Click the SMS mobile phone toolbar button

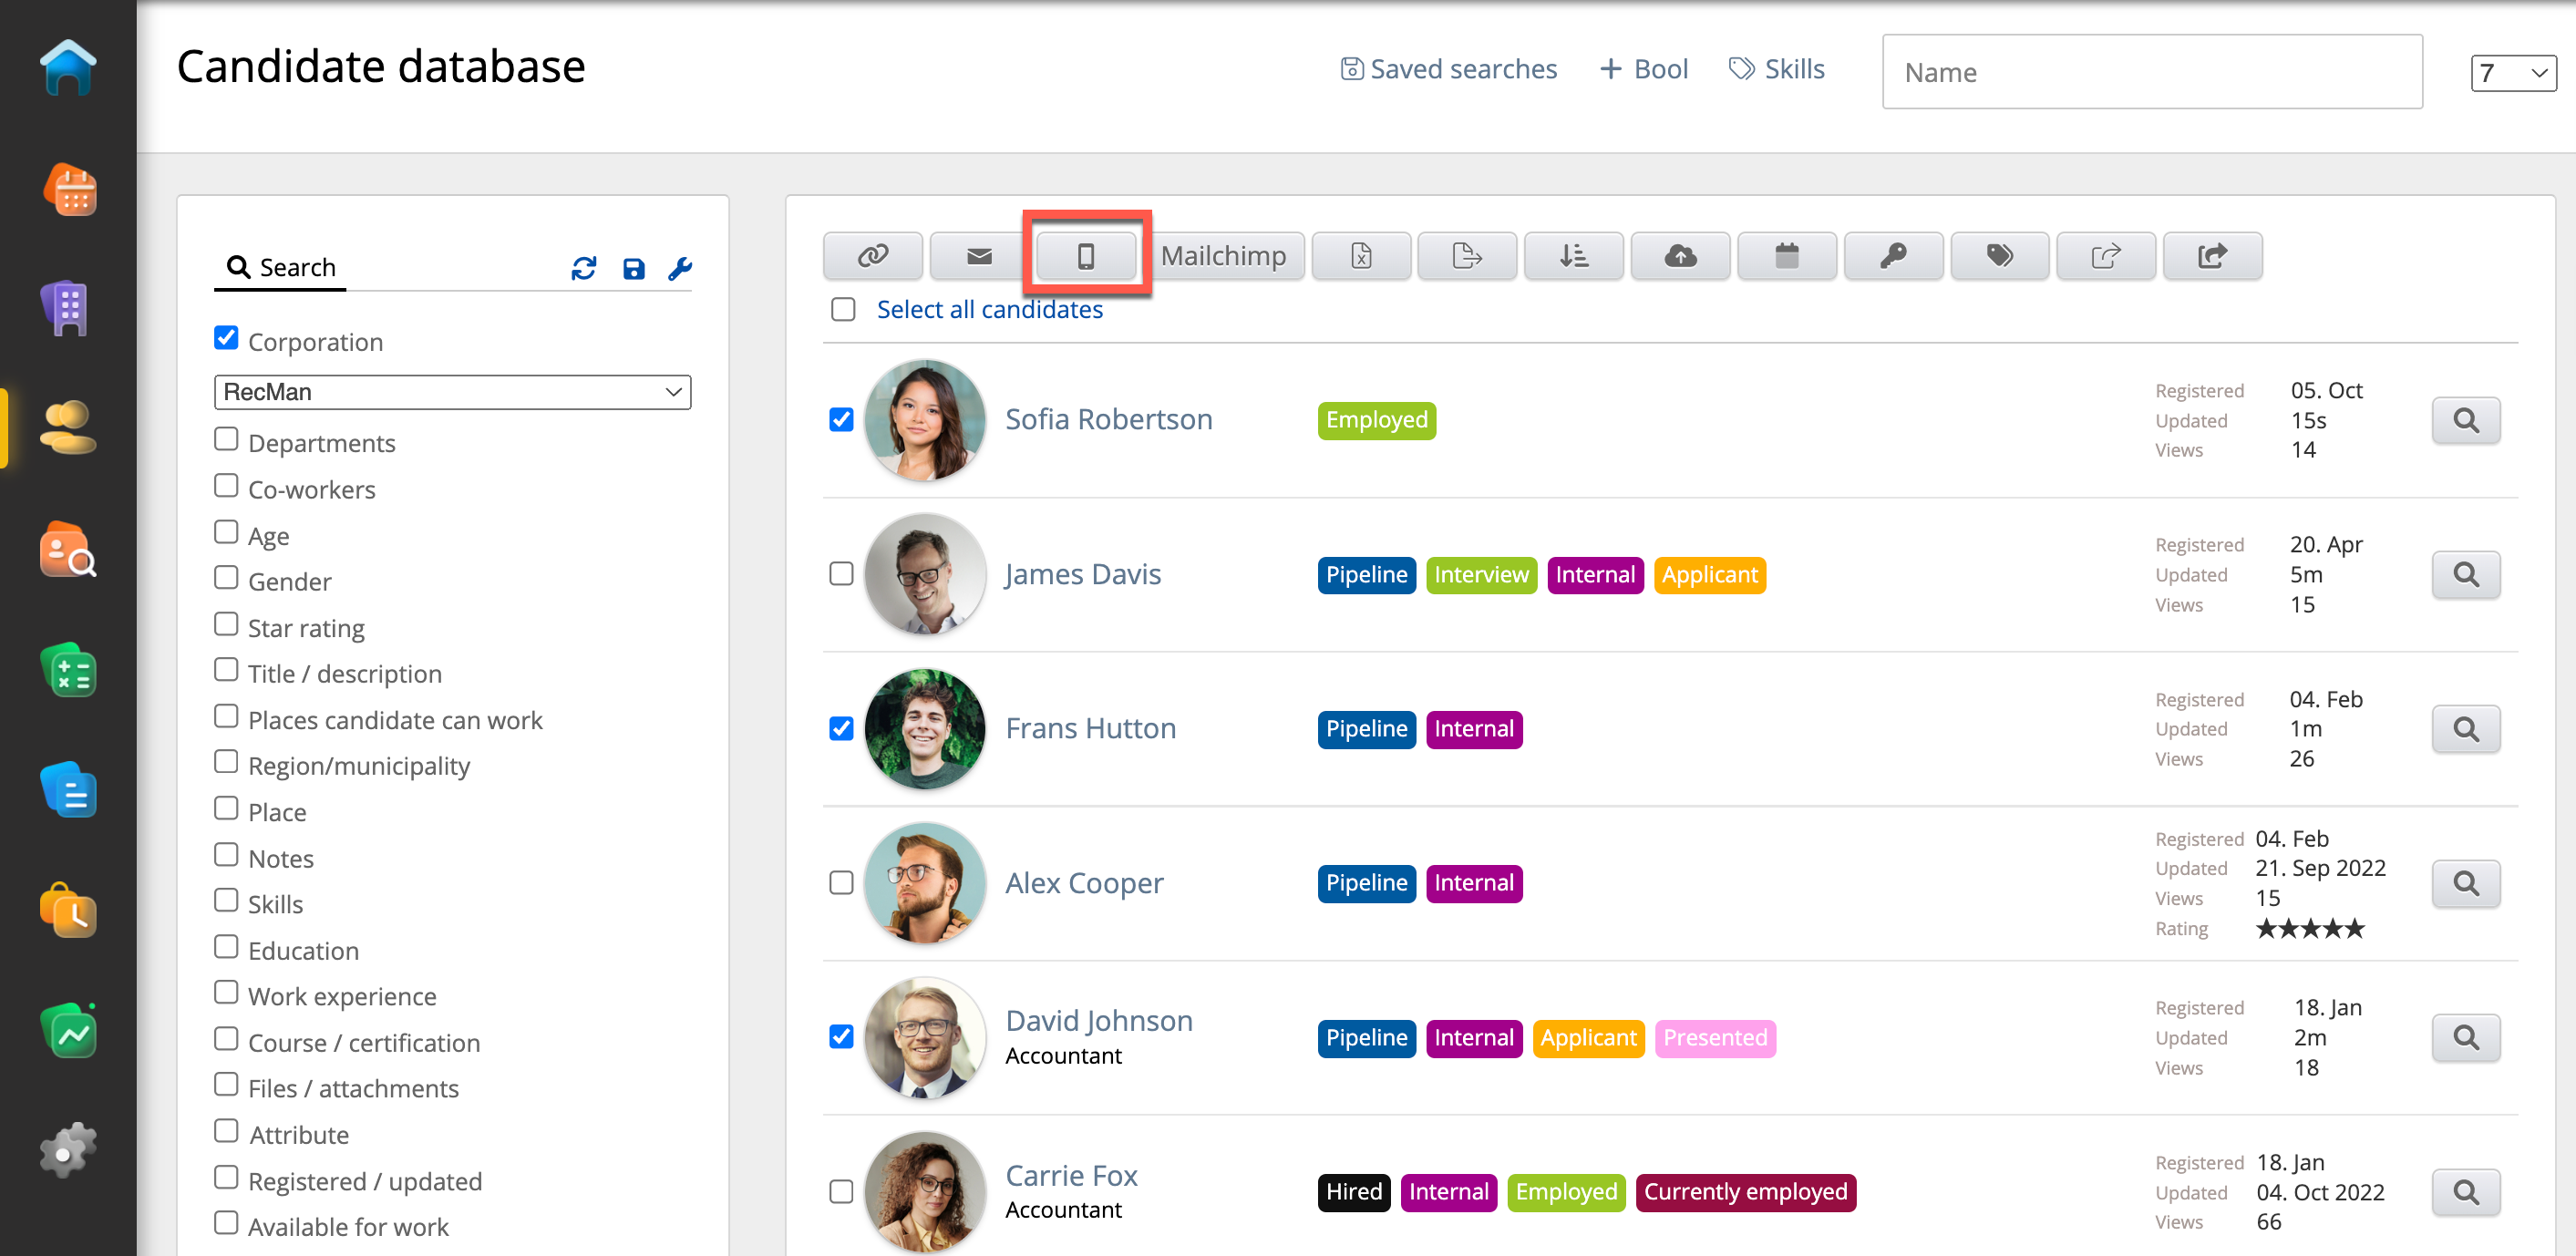[1085, 256]
